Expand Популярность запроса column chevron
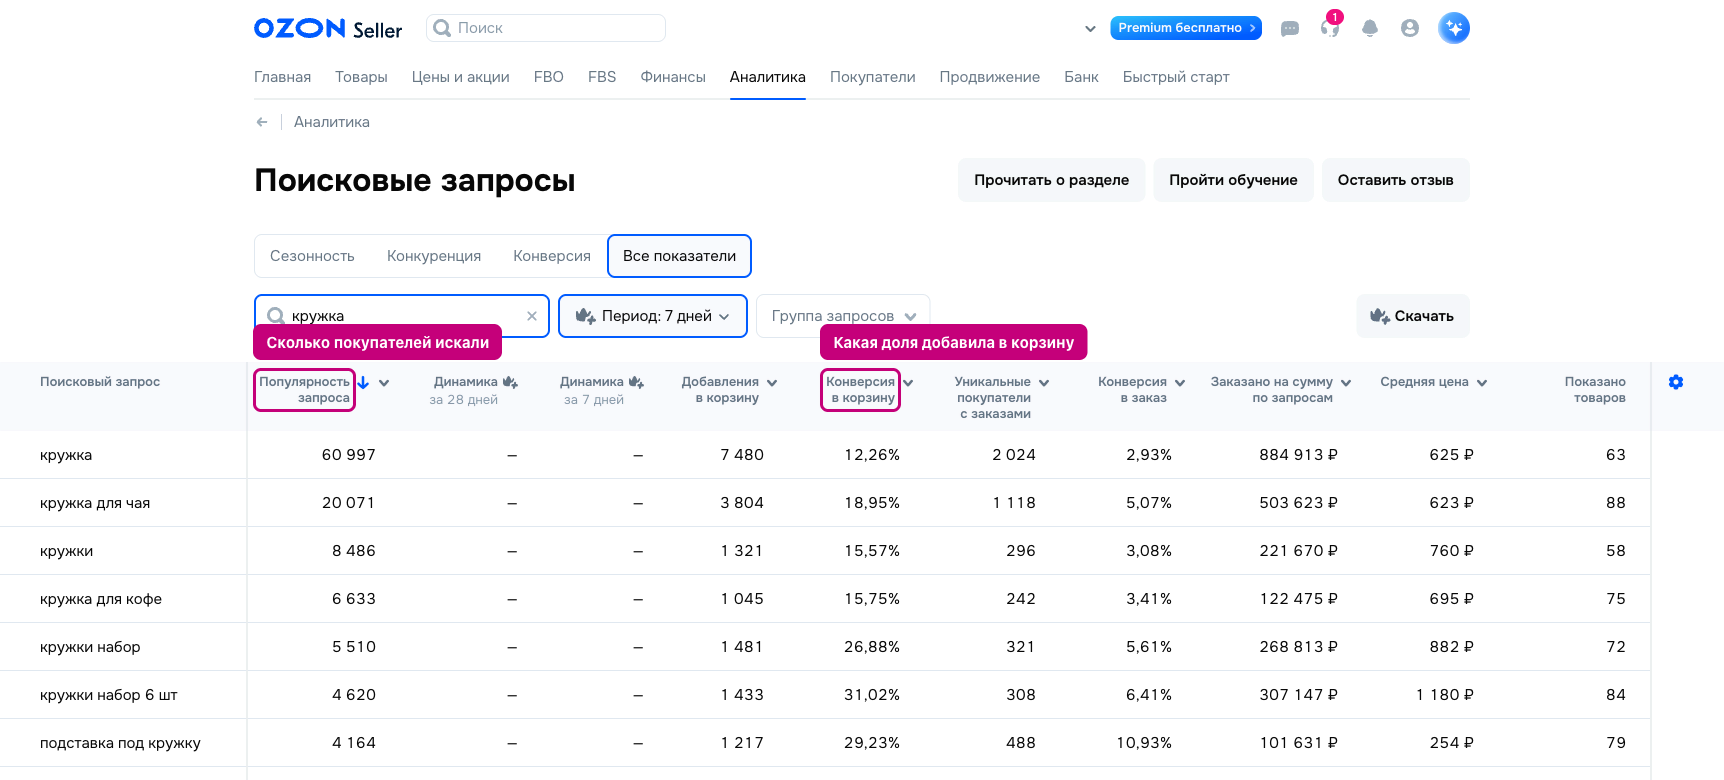 (384, 383)
